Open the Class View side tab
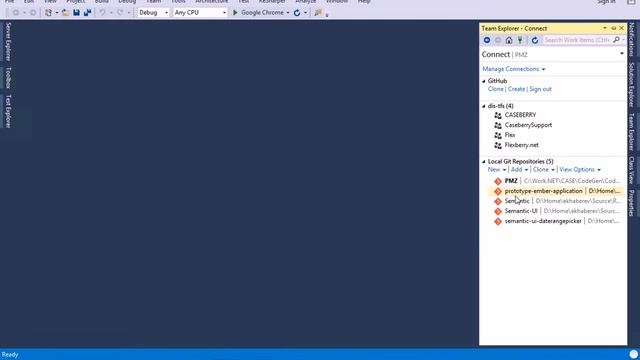This screenshot has height=360, width=640. tap(631, 170)
